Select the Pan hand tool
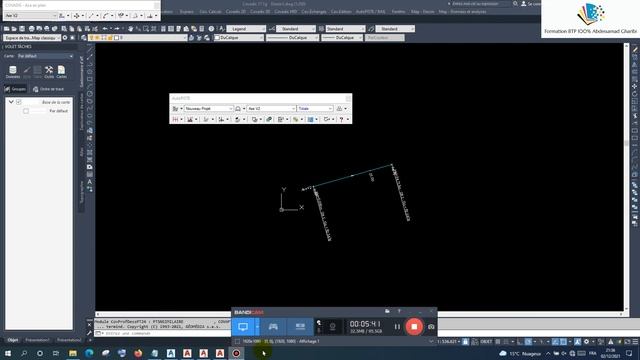Image resolution: width=640 pixels, height=360 pixels. point(131,29)
